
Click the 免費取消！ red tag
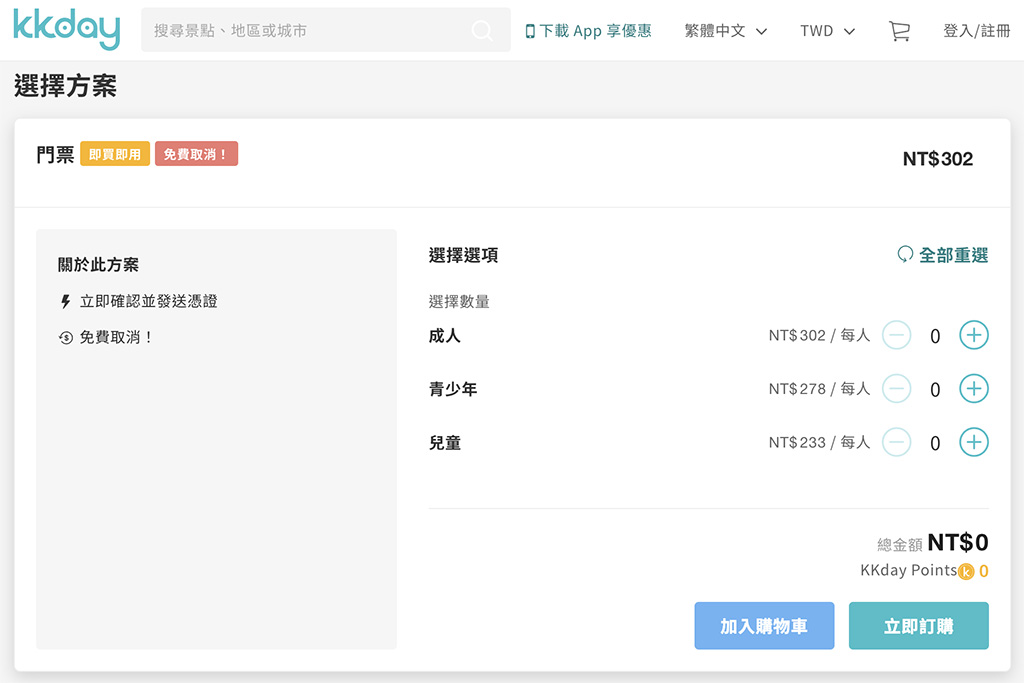coord(197,154)
